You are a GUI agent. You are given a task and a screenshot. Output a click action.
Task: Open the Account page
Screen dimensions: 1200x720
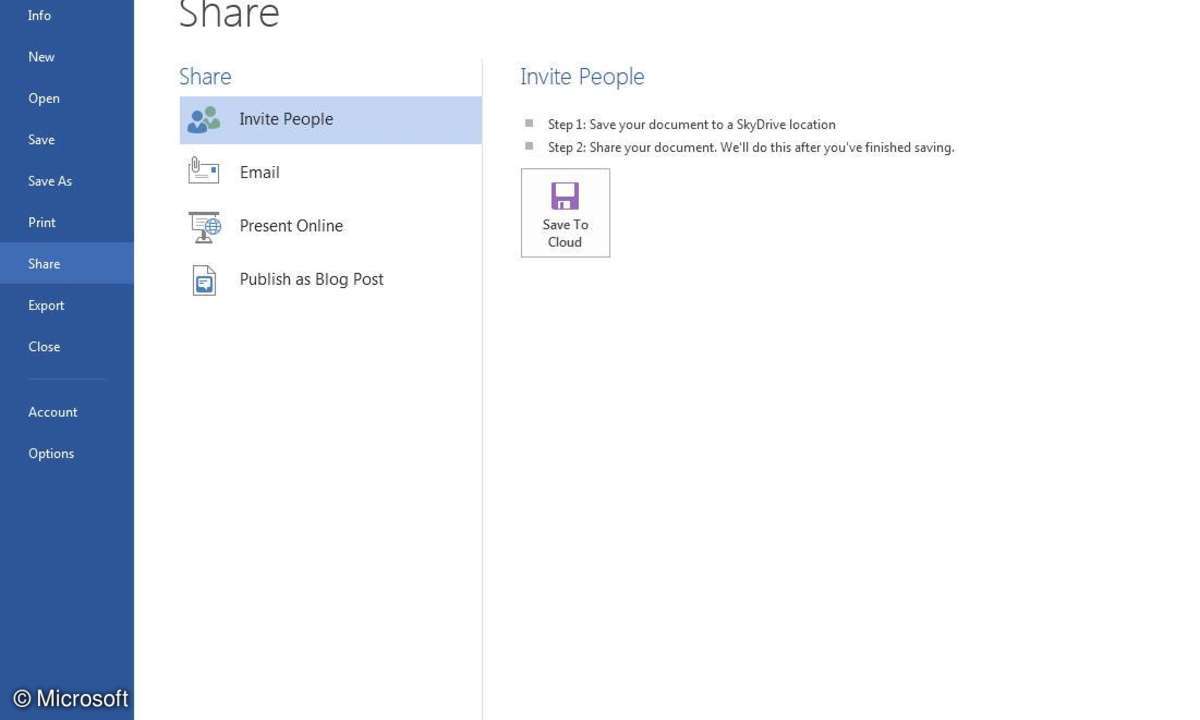pyautogui.click(x=67, y=412)
